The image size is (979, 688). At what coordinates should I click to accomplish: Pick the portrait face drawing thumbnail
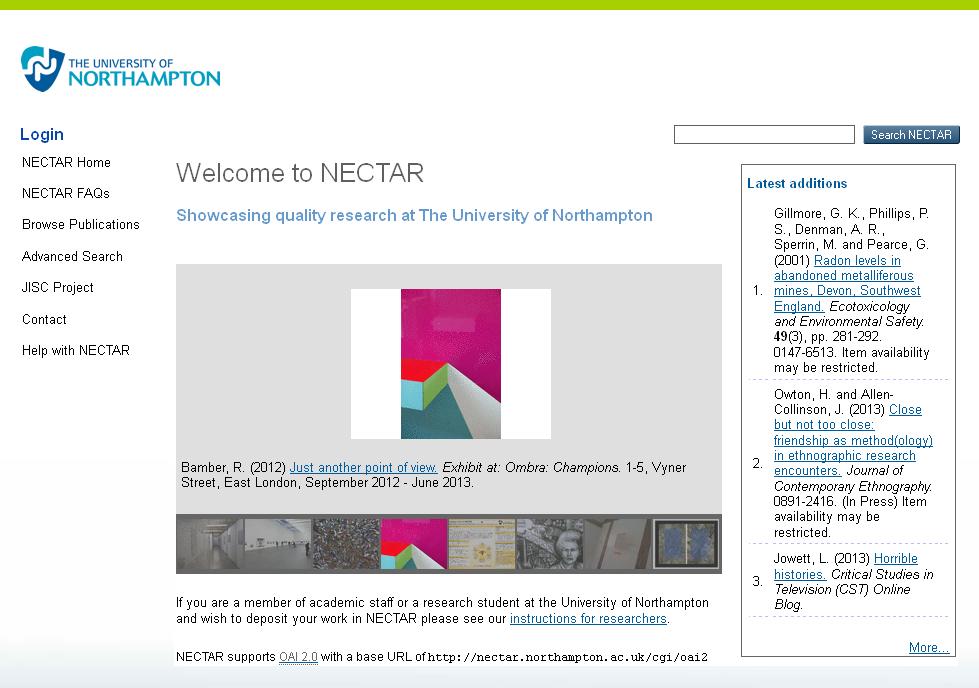[549, 544]
